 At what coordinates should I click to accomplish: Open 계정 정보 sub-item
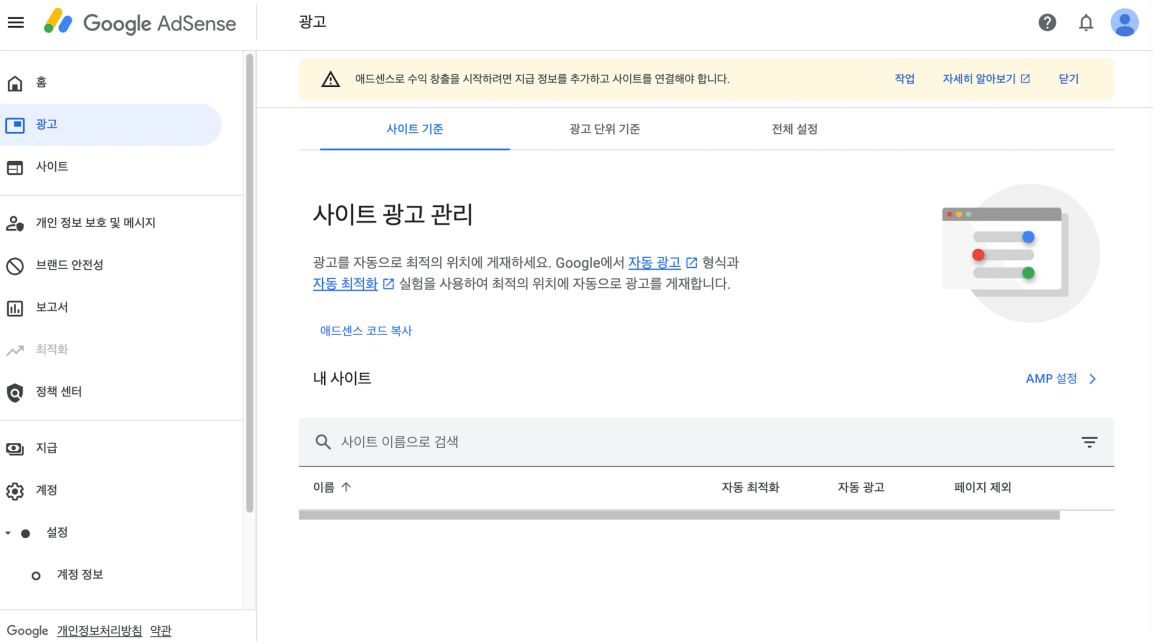click(79, 575)
